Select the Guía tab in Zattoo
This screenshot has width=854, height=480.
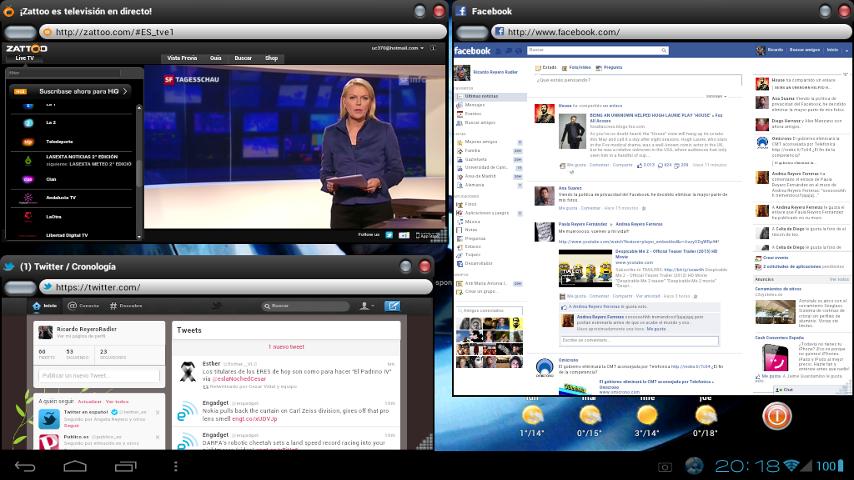click(x=216, y=59)
